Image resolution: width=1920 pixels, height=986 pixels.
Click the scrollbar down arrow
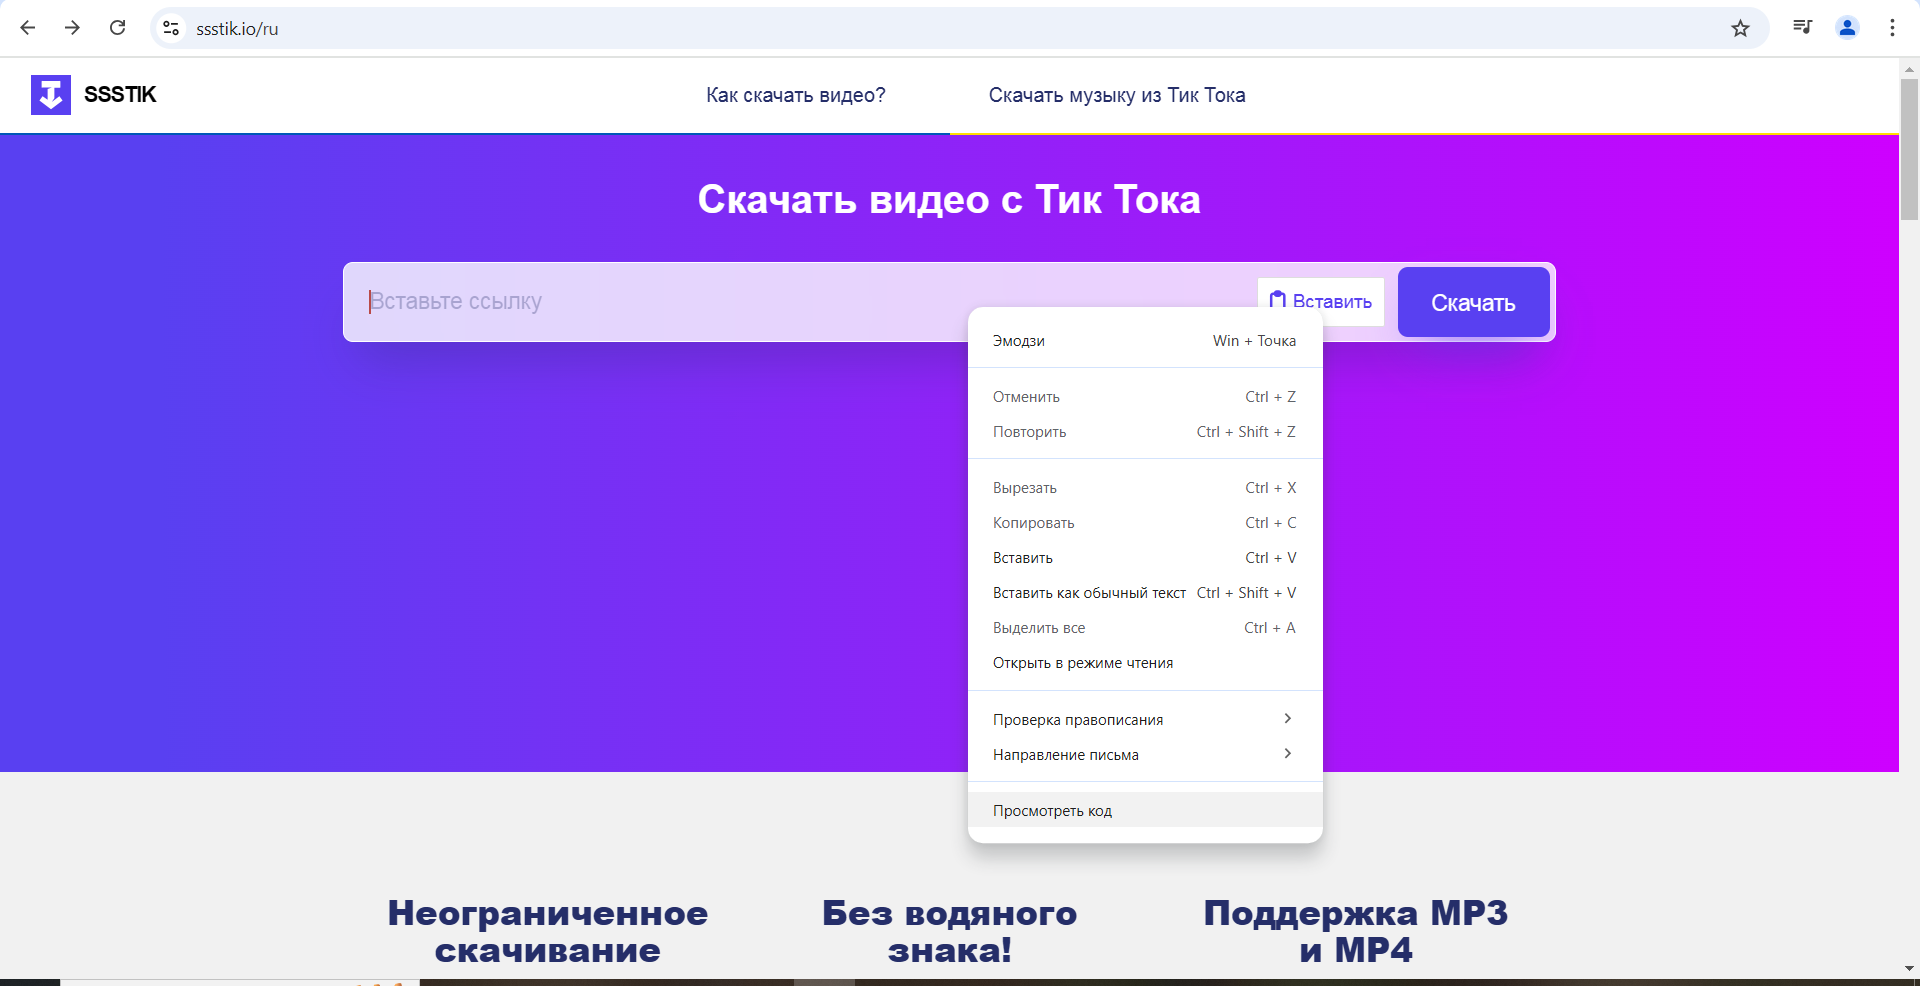point(1909,968)
